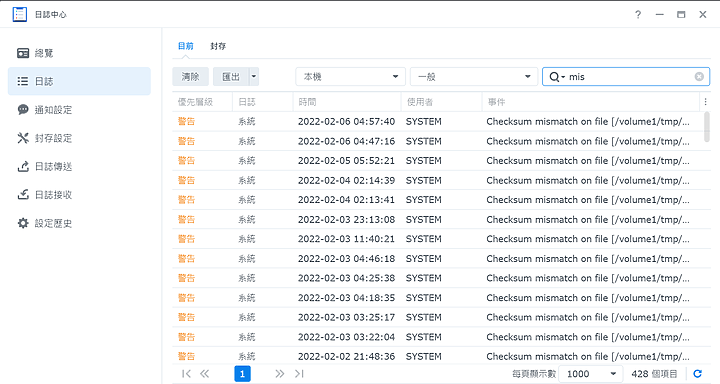Sort by the 時間 column header
The image size is (720, 384).
coord(347,102)
